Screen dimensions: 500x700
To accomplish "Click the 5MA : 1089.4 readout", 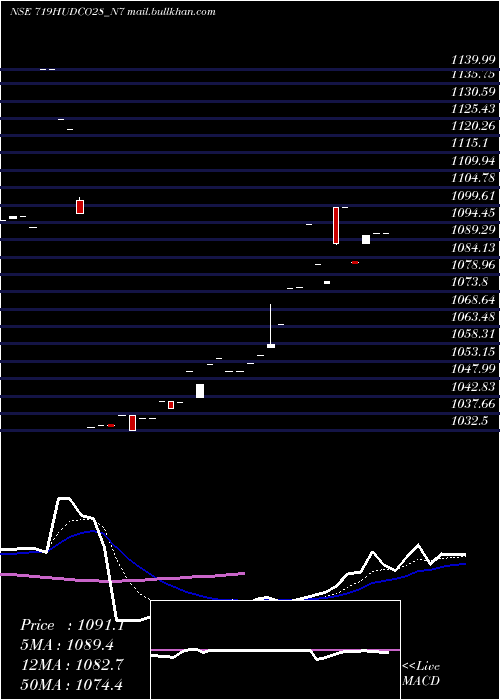I will [x=67, y=645].
